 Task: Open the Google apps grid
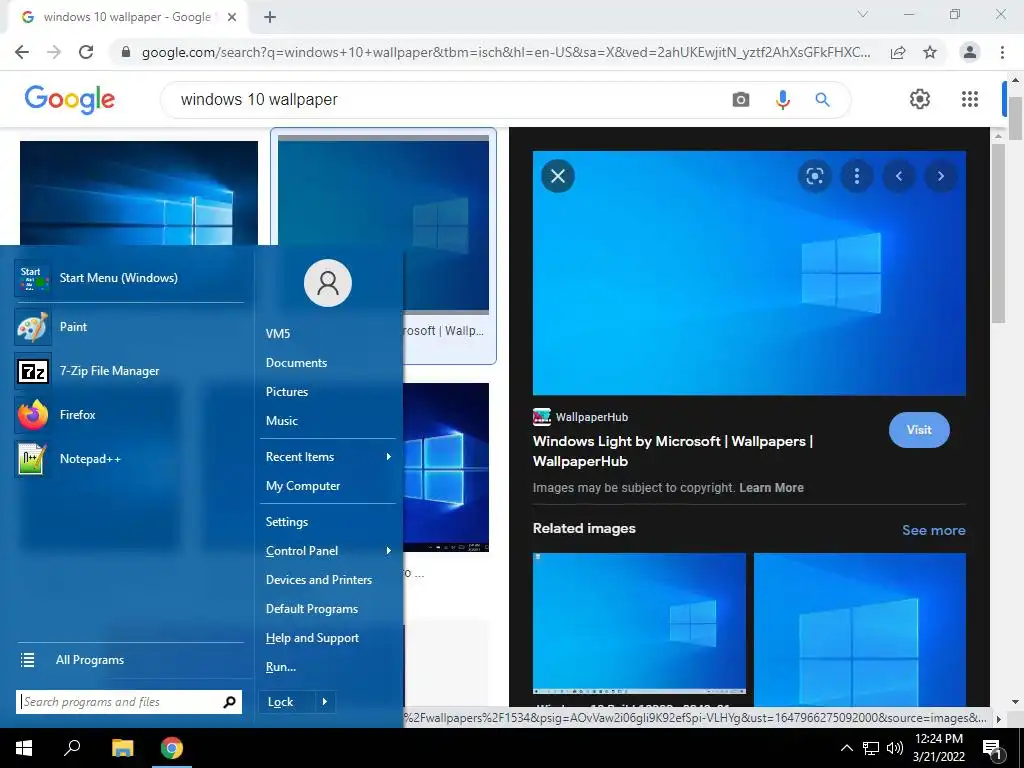tap(970, 99)
